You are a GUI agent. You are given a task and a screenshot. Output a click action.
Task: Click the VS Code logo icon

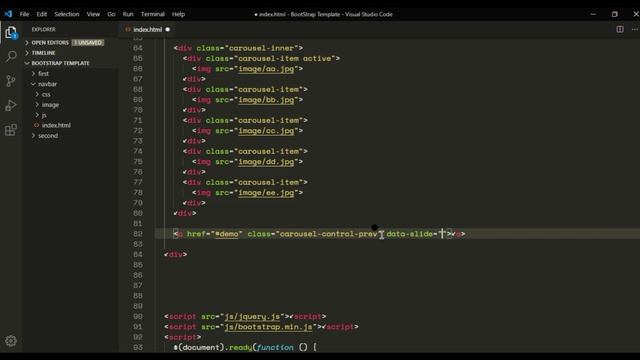[8, 14]
